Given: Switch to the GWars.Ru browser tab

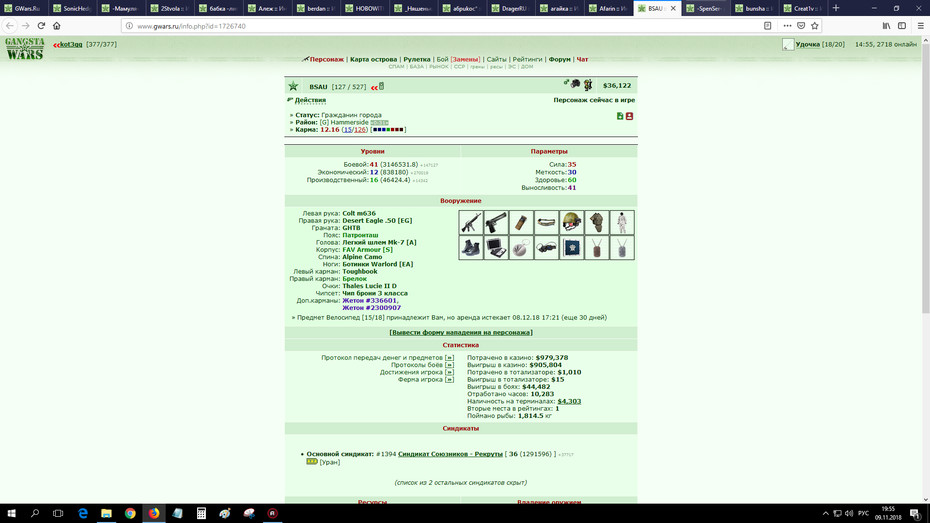Looking at the screenshot, I should click(24, 8).
